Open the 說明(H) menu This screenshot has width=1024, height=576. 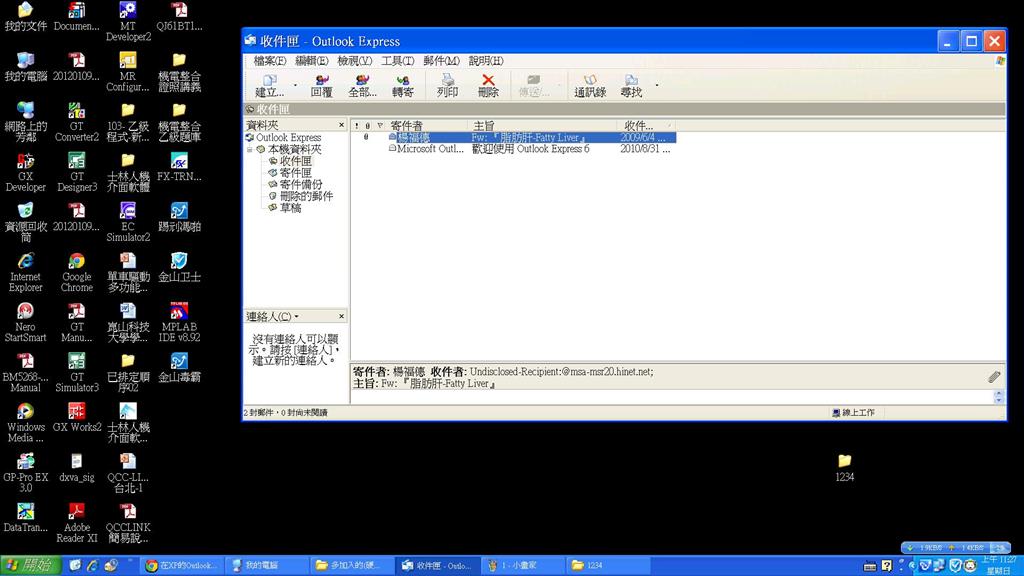click(486, 61)
